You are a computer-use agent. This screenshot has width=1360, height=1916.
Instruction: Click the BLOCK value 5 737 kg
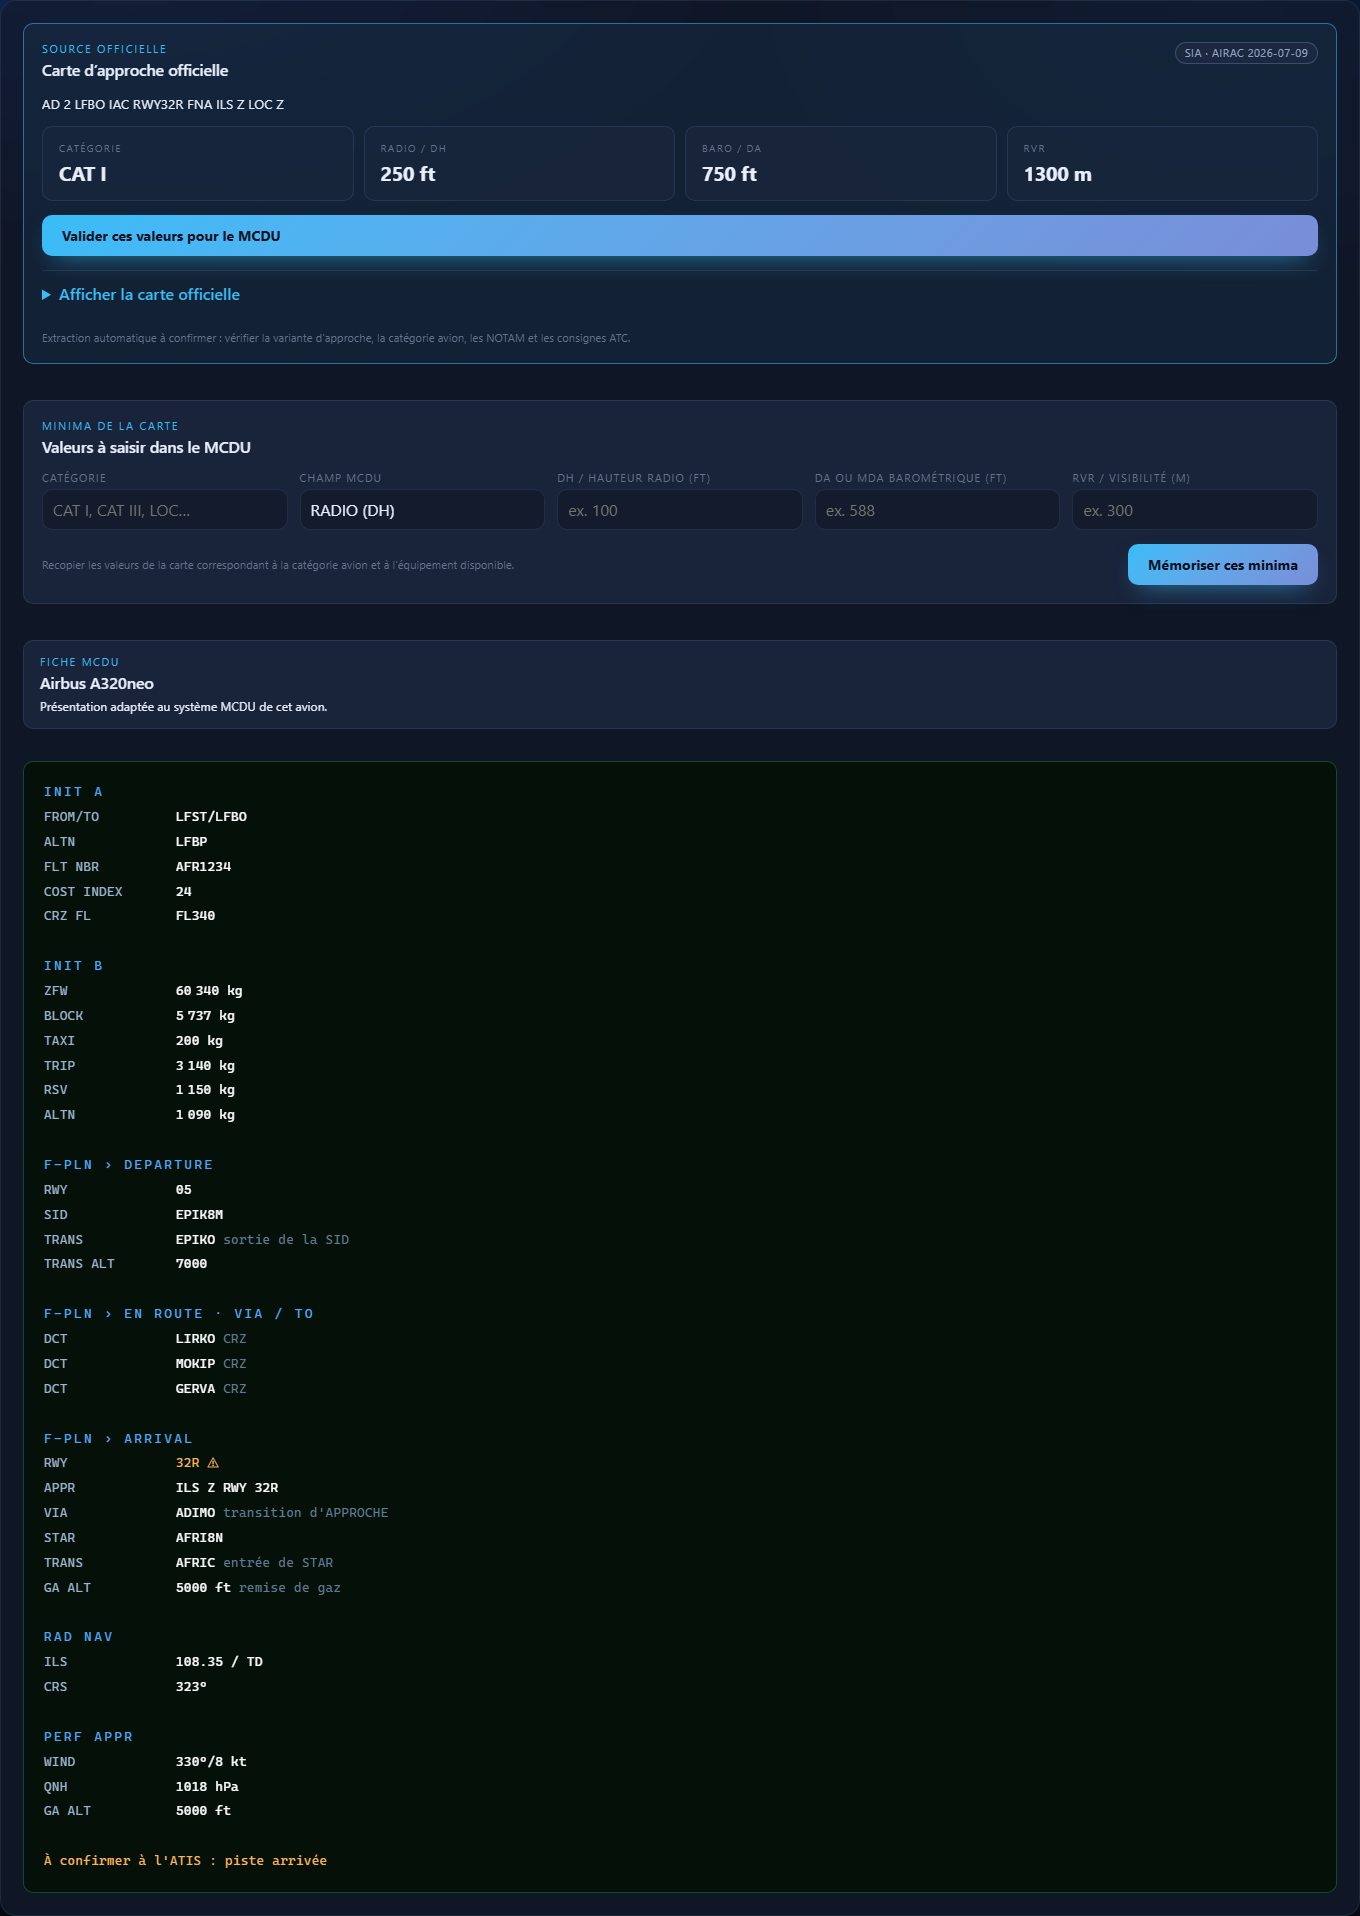click(x=205, y=1016)
